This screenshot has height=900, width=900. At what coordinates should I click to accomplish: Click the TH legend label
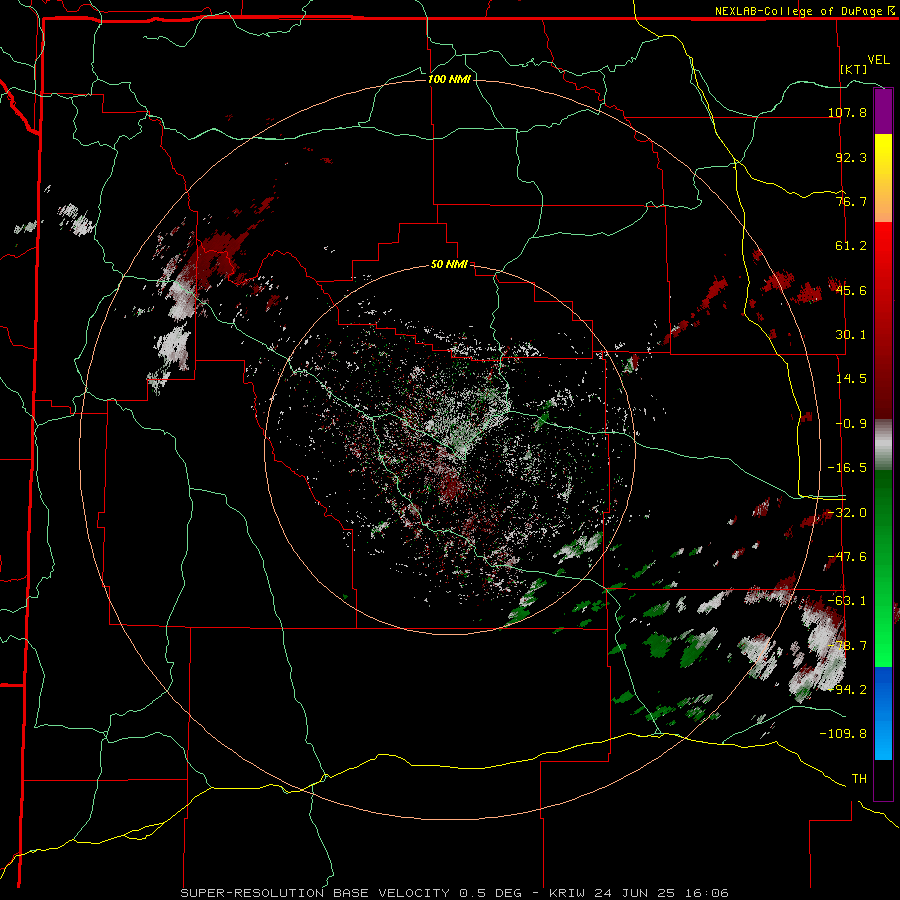pos(859,779)
